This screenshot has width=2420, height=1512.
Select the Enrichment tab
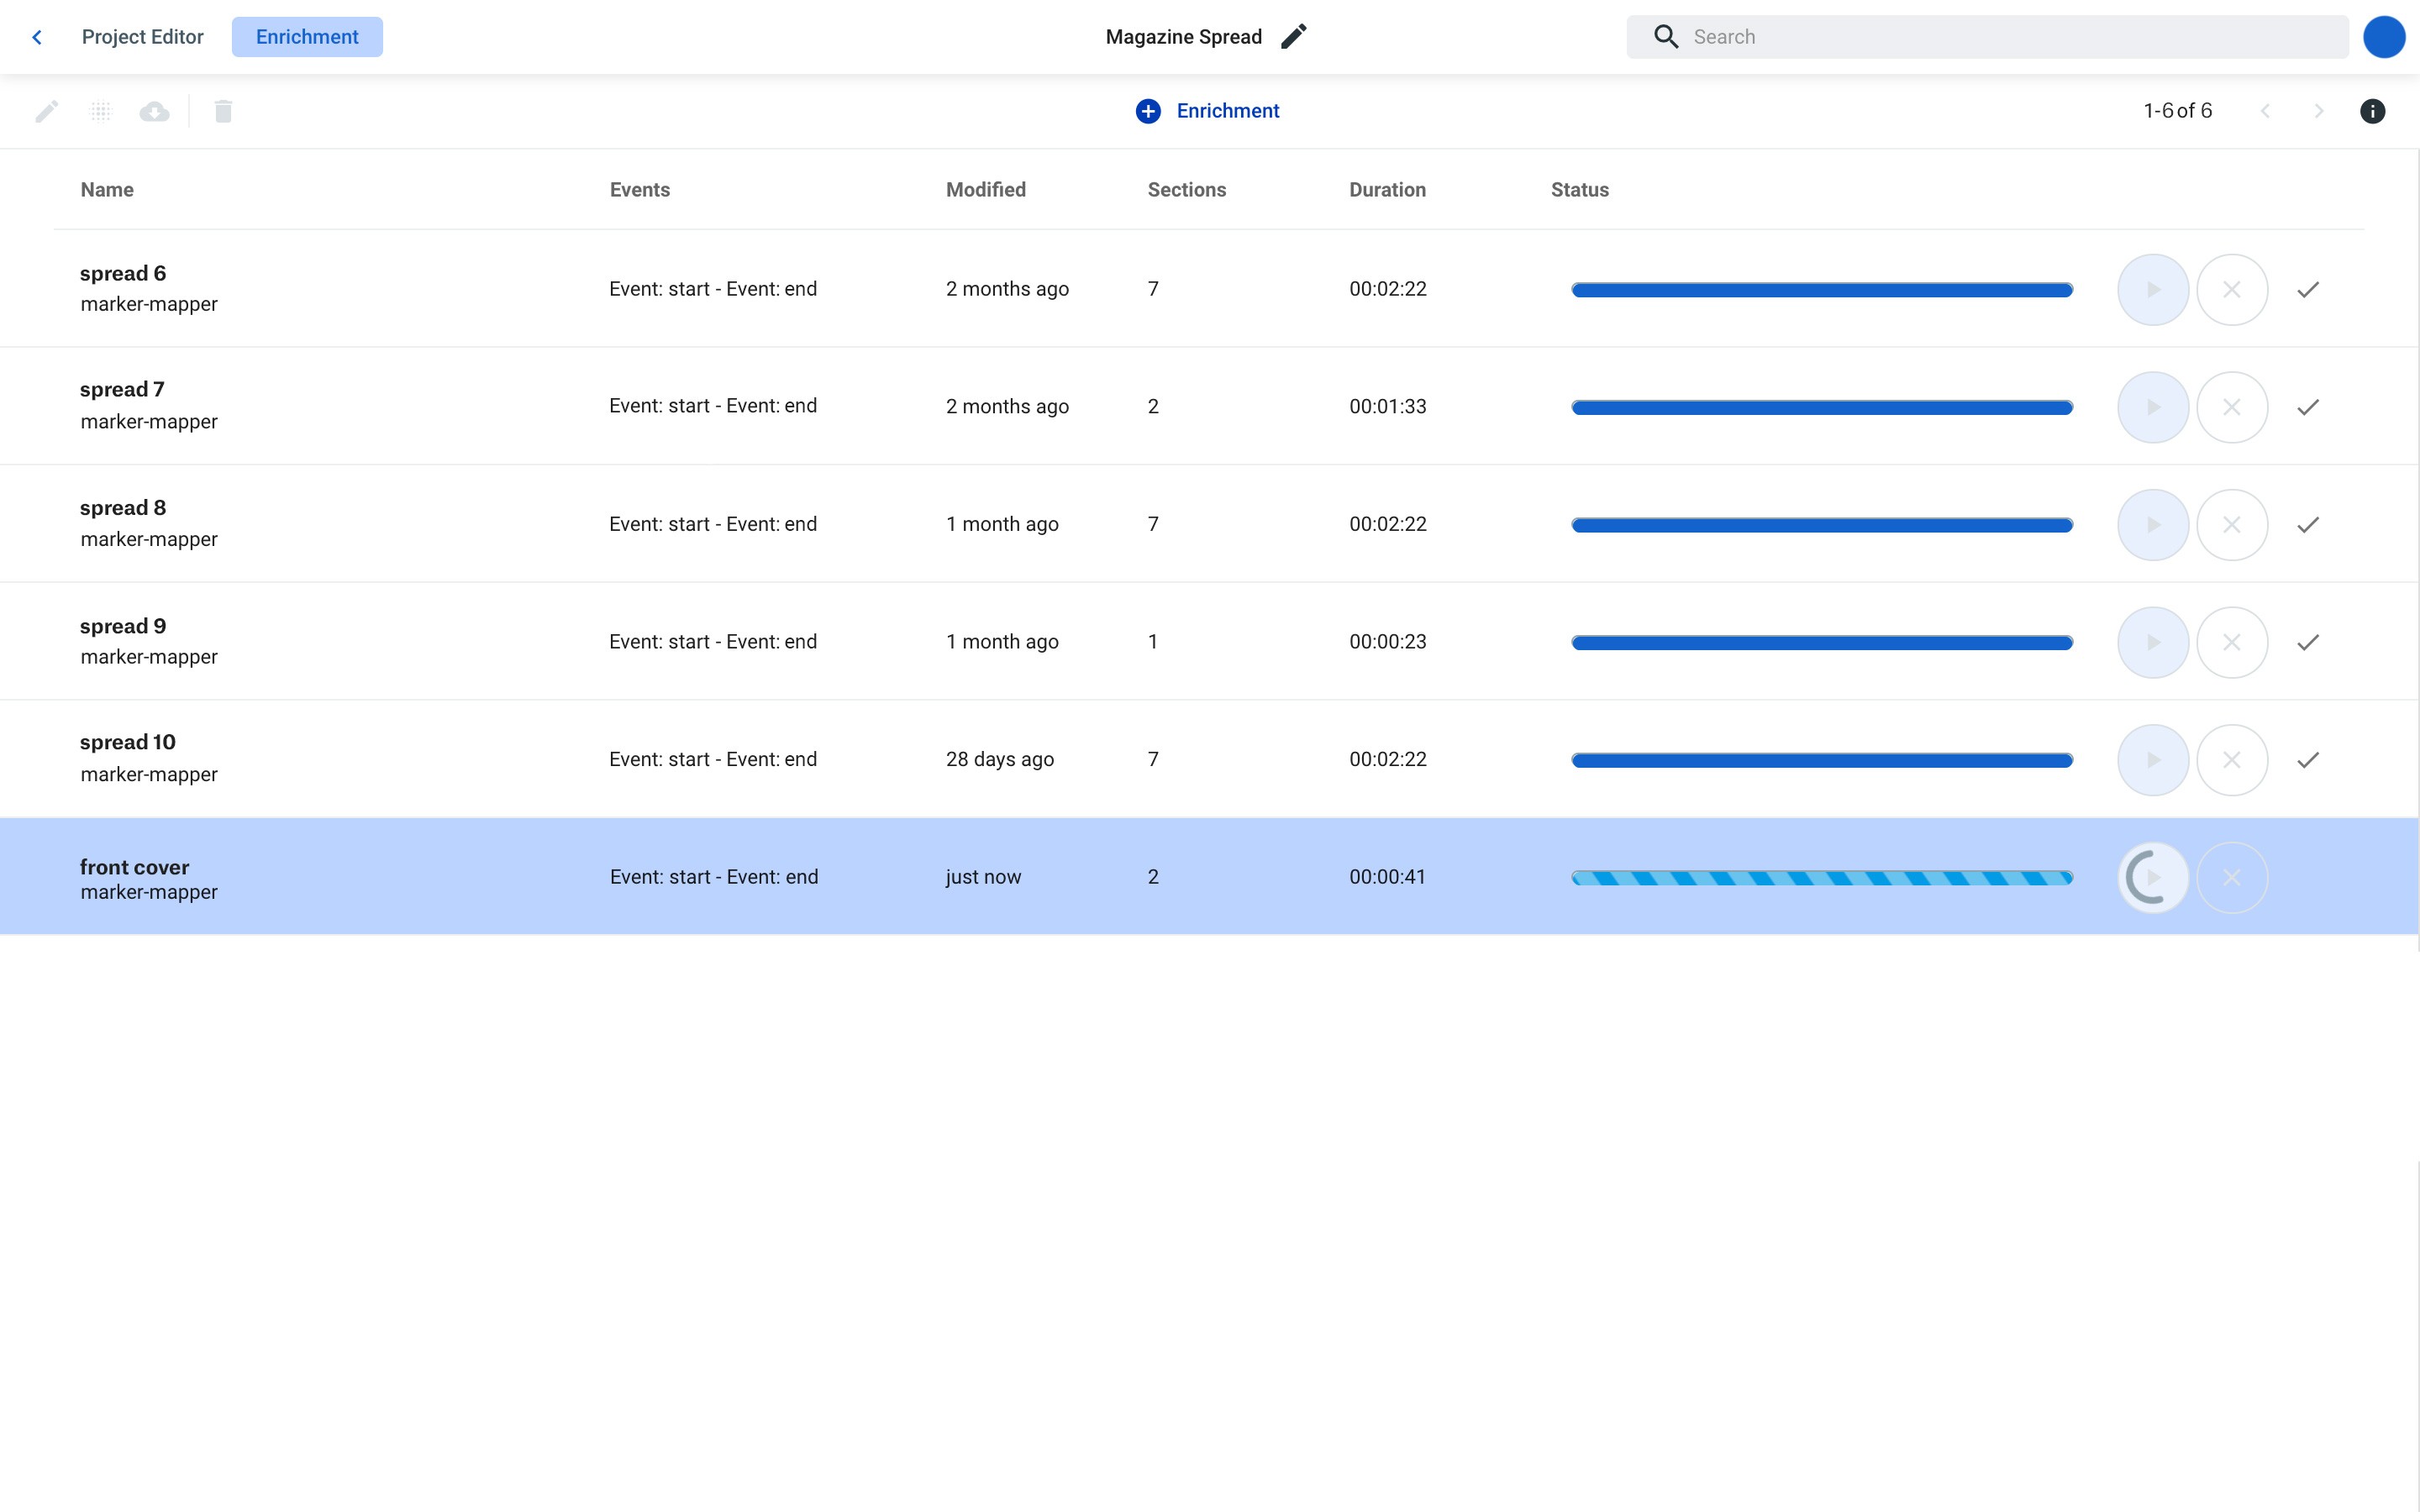[x=307, y=37]
